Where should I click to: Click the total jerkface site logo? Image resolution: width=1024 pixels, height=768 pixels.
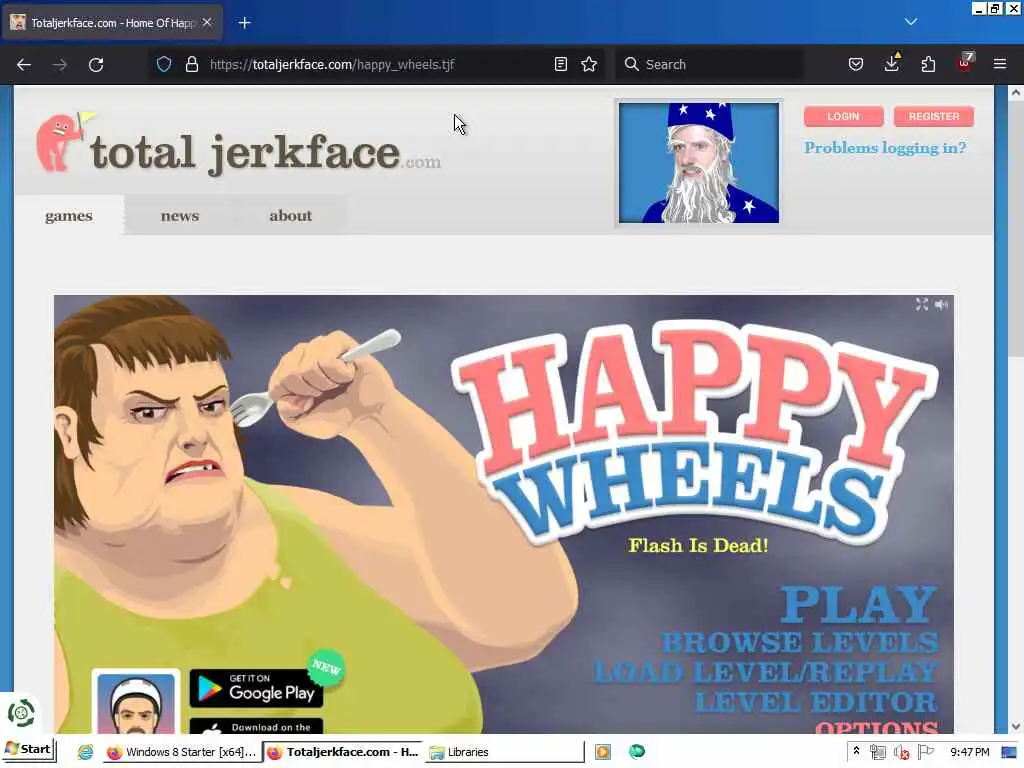coord(238,144)
